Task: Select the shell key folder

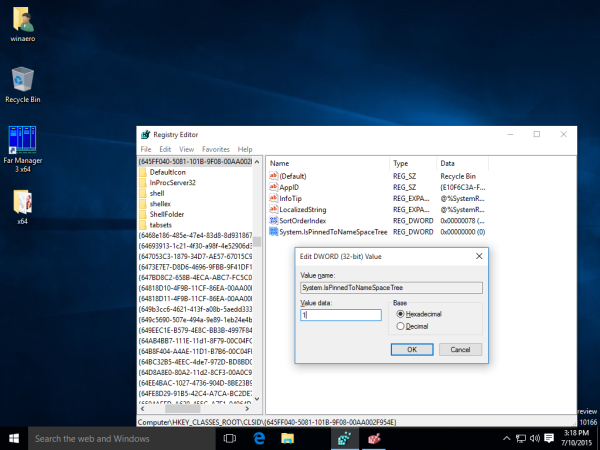Action: [x=157, y=193]
